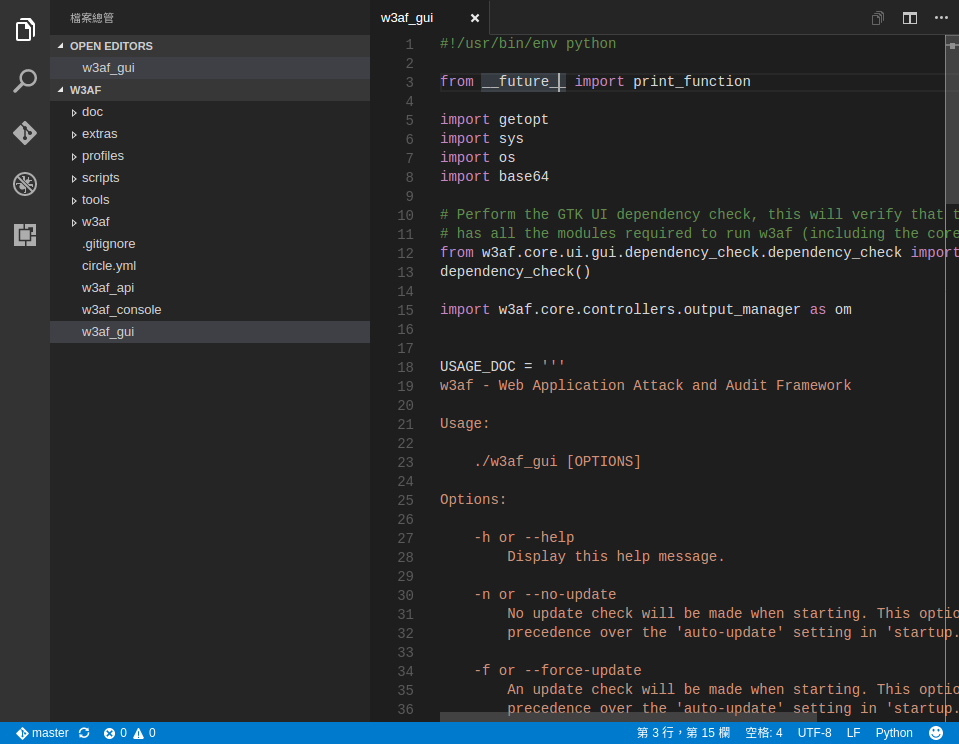Expand the scripts folder

pyautogui.click(x=100, y=178)
